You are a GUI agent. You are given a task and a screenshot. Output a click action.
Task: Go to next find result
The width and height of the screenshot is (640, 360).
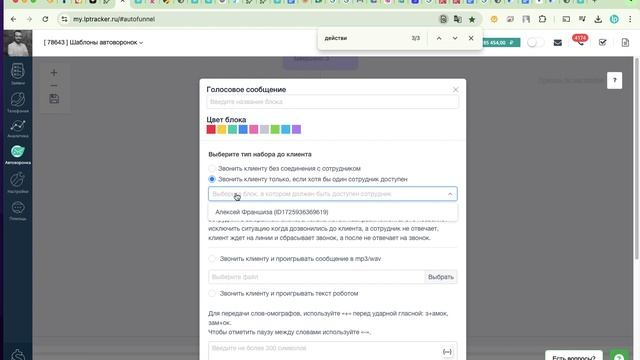455,38
